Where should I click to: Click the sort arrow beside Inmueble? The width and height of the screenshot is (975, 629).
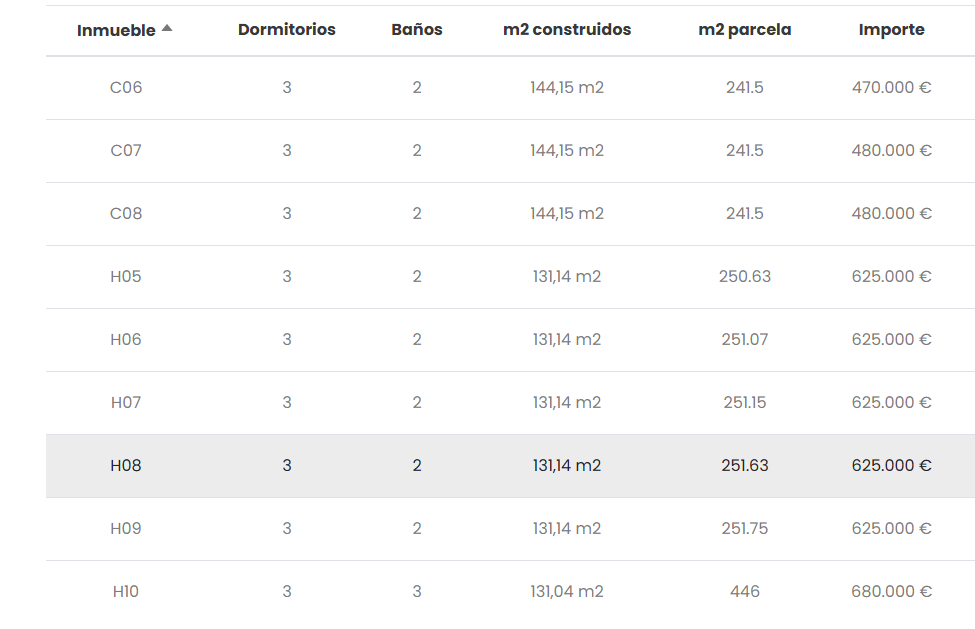[x=167, y=28]
